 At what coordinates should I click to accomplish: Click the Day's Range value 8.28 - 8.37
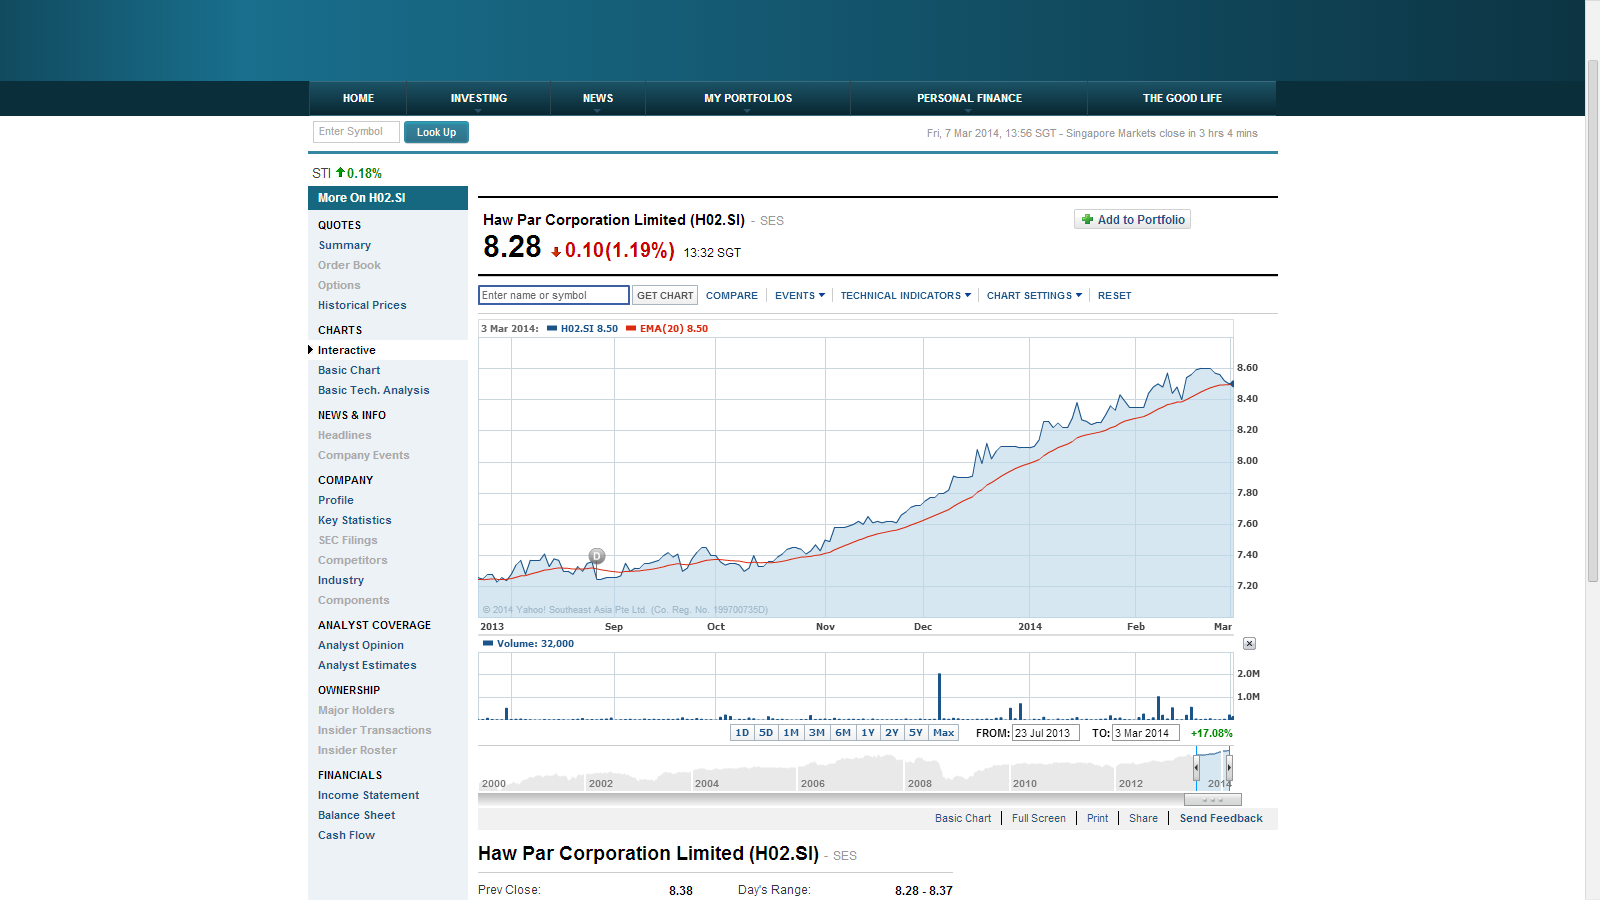924,890
